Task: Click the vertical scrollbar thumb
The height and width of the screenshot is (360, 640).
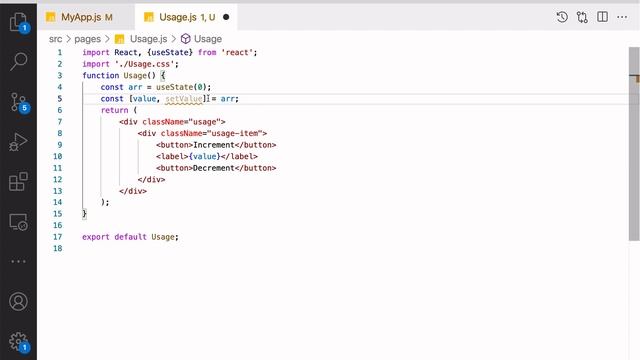Action: tap(634, 144)
